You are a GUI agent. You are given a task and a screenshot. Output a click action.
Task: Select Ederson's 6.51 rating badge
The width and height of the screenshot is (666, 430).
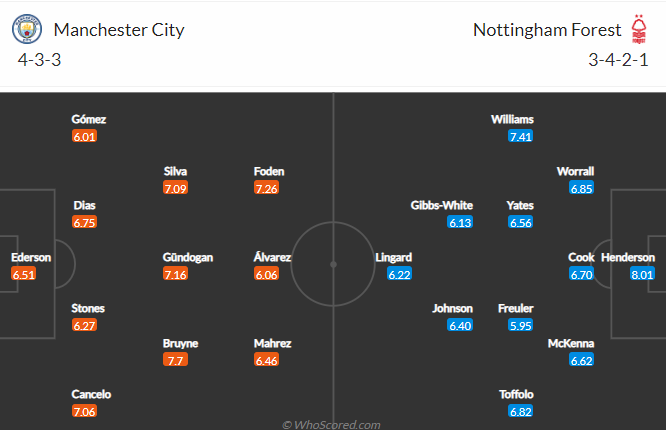point(24,274)
